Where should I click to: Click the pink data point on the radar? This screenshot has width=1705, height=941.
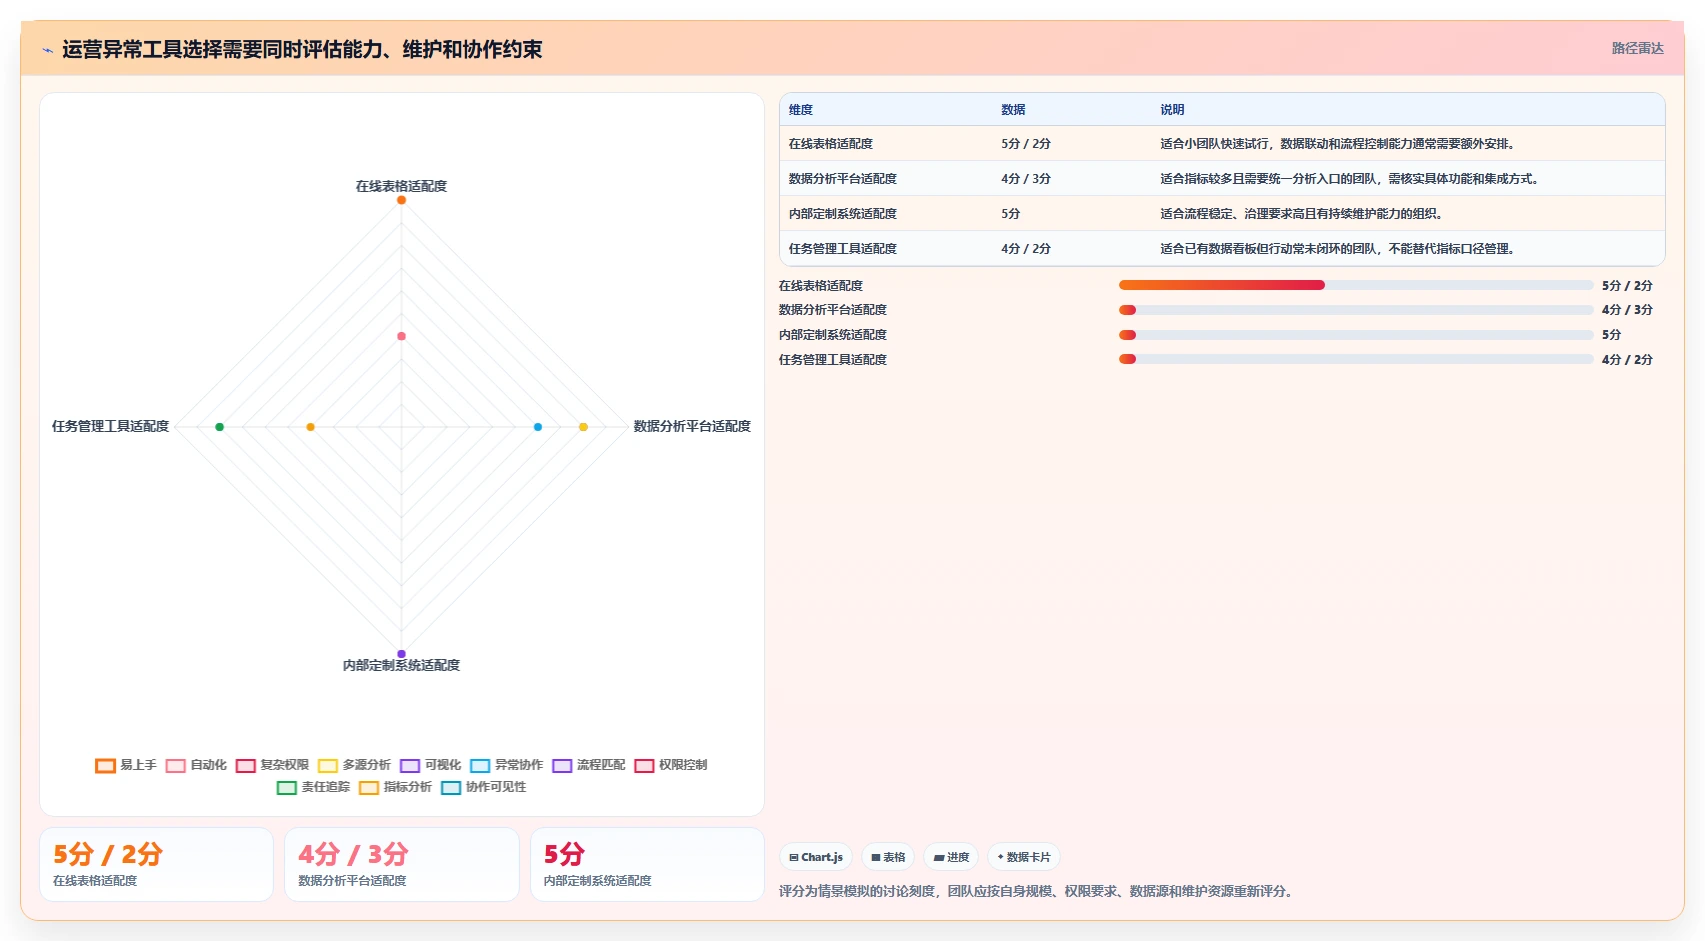401,336
